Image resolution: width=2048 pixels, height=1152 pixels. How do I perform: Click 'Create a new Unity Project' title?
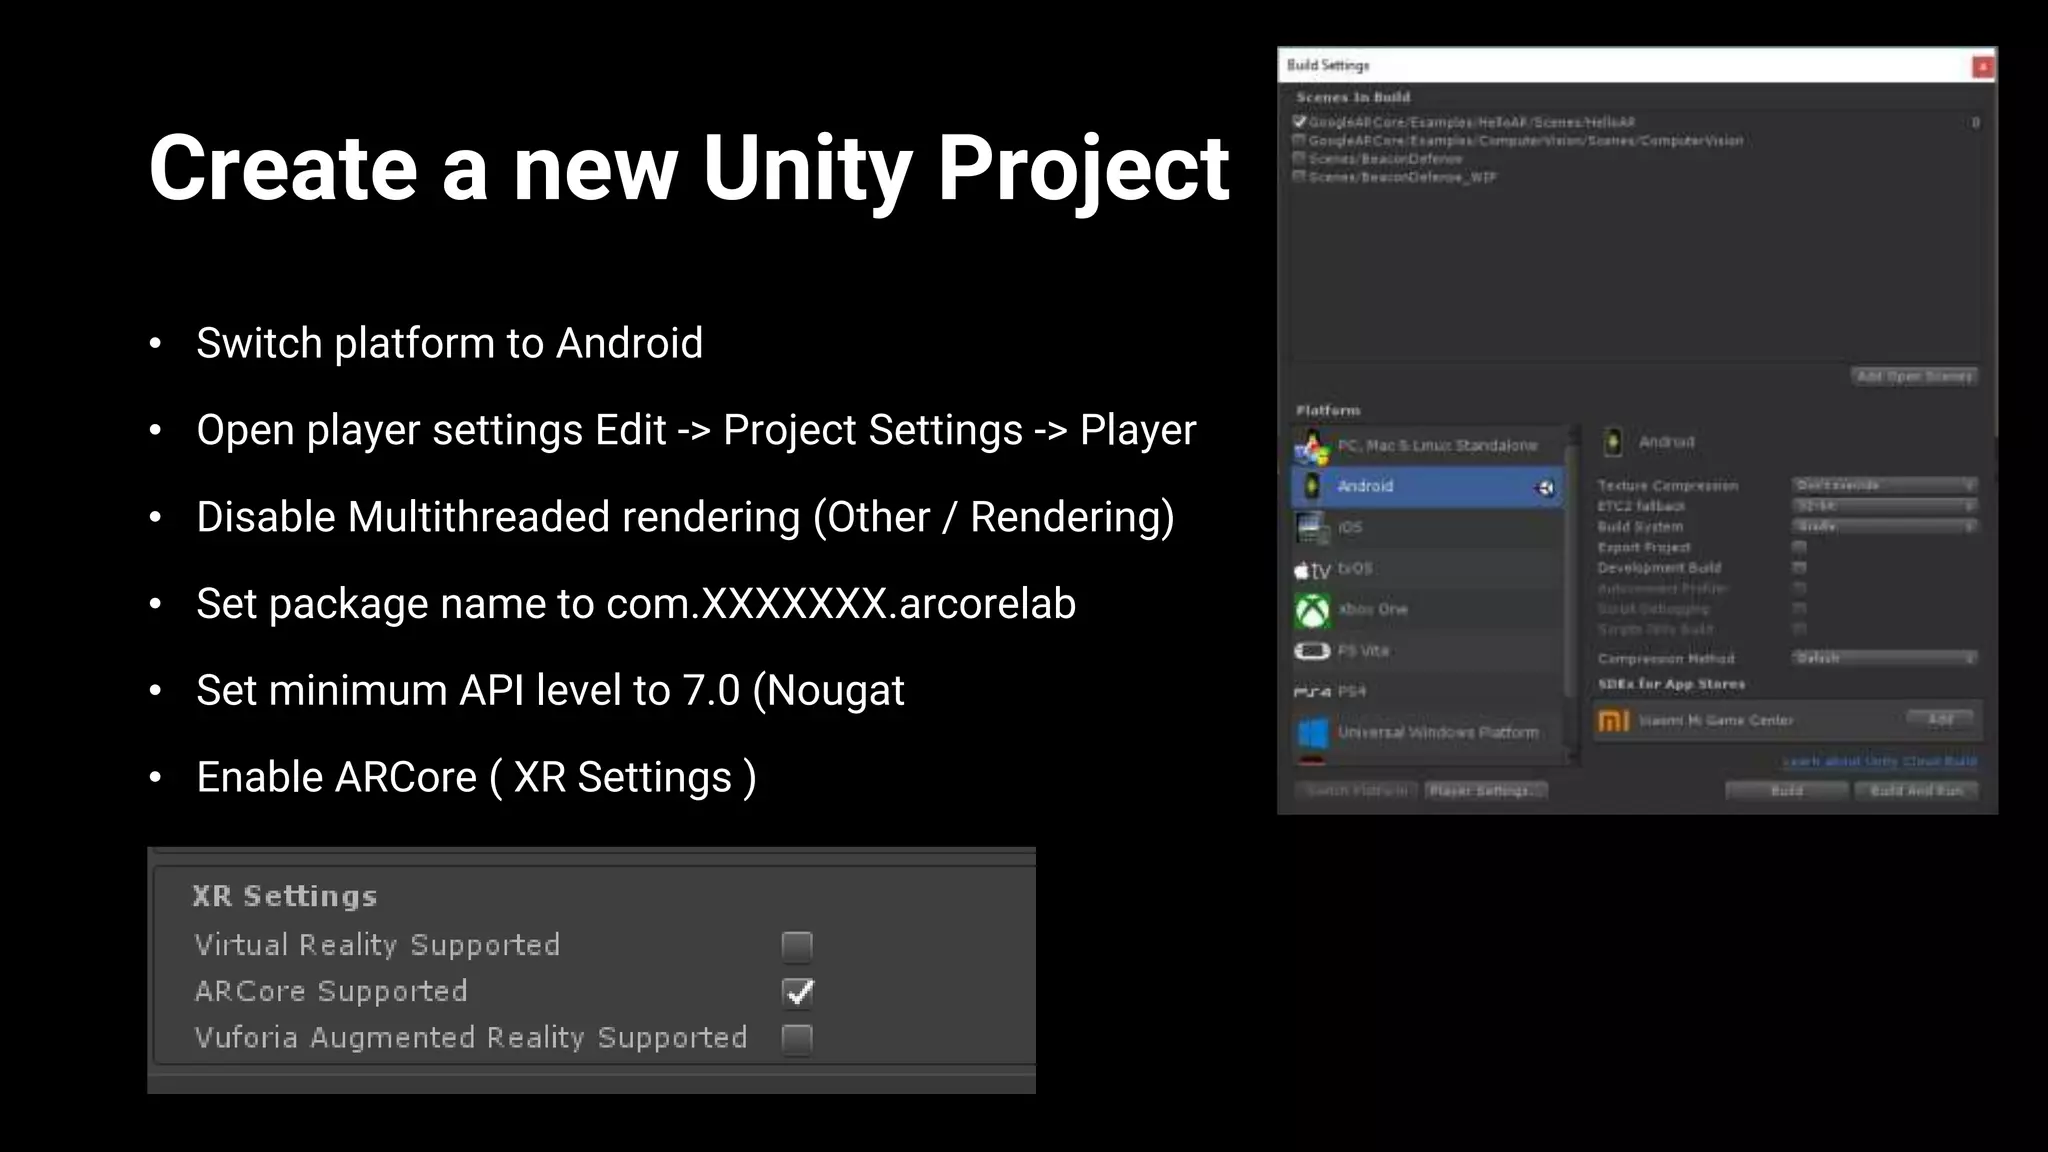[689, 170]
